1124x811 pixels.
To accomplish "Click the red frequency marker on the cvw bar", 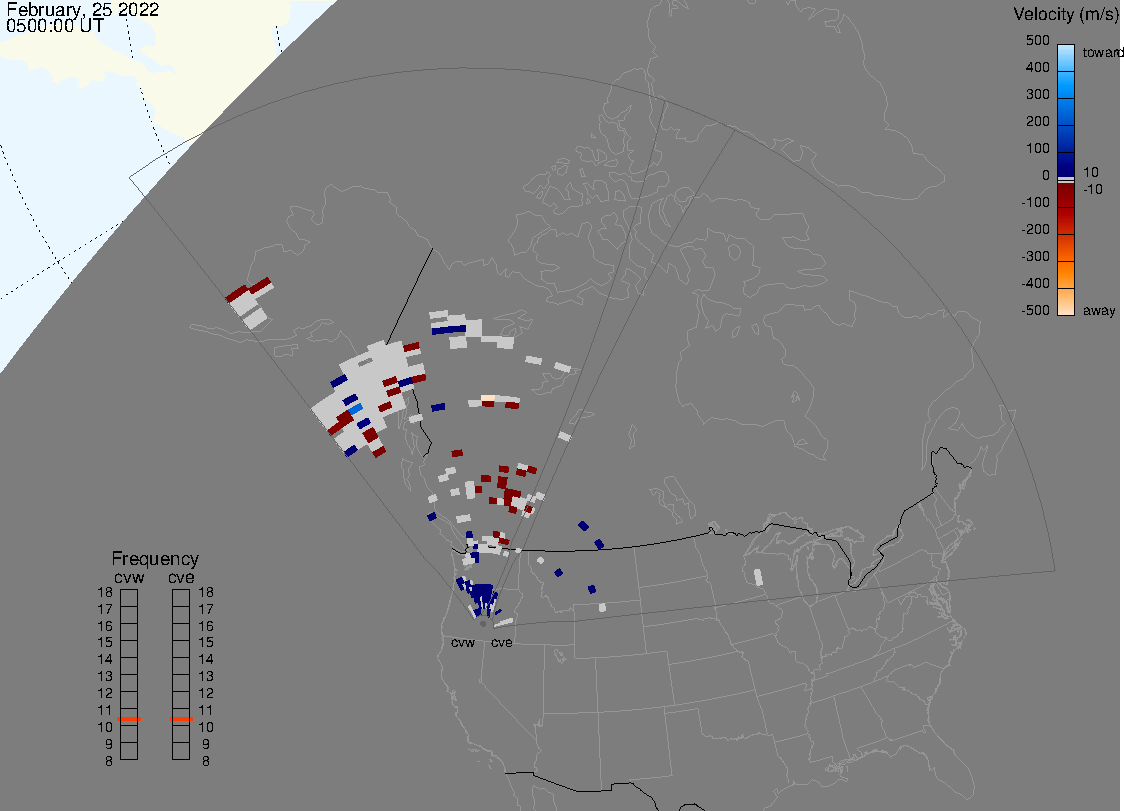I will click(x=129, y=718).
